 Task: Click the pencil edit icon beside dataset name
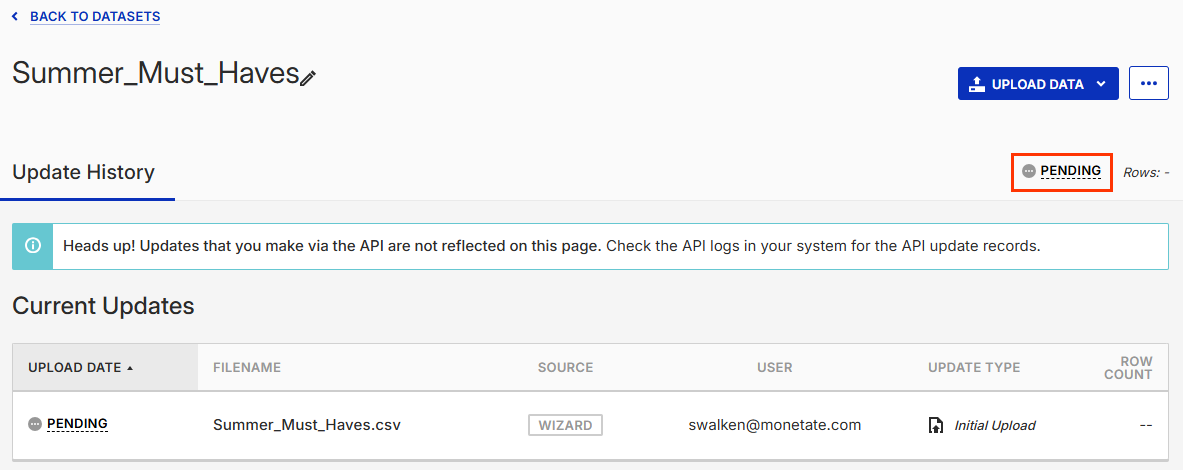(x=308, y=77)
